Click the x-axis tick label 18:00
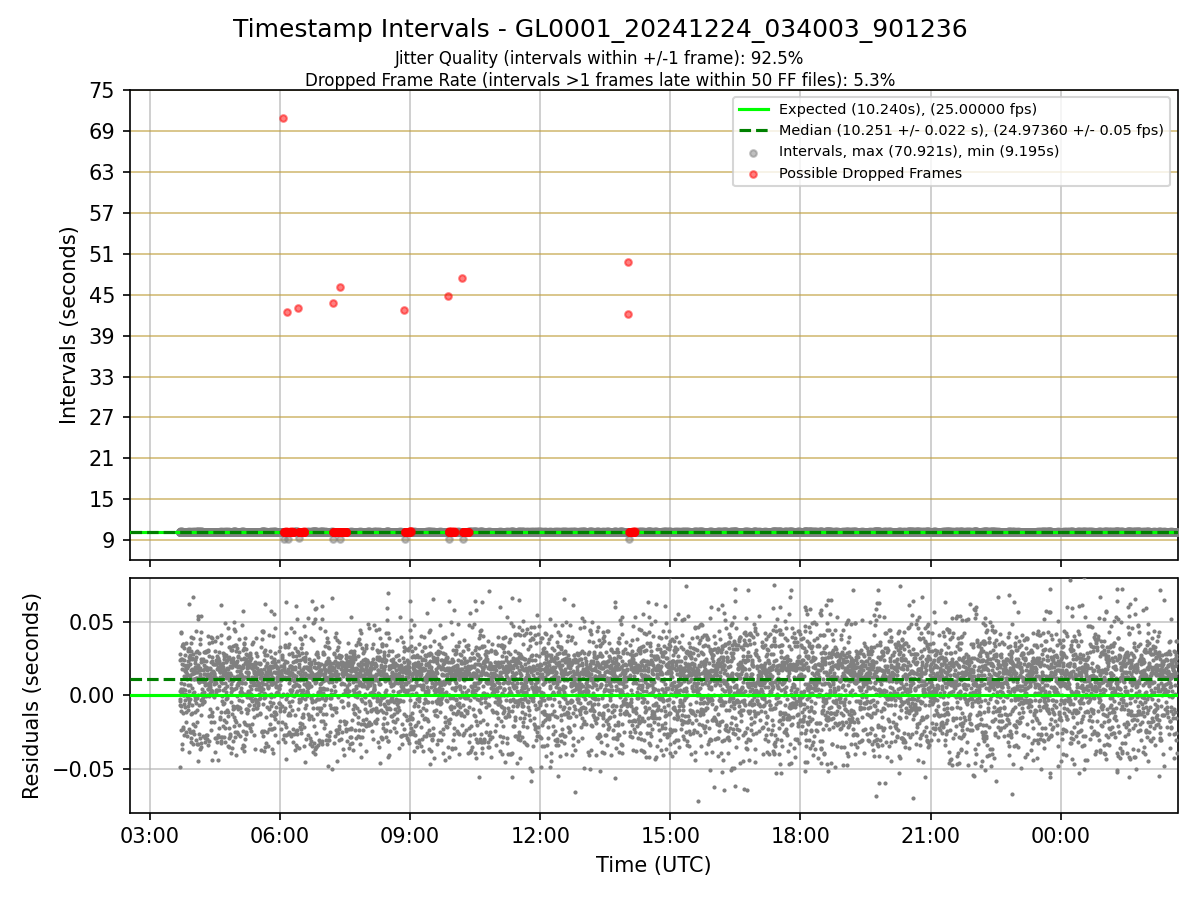1200x900 pixels. tap(800, 836)
